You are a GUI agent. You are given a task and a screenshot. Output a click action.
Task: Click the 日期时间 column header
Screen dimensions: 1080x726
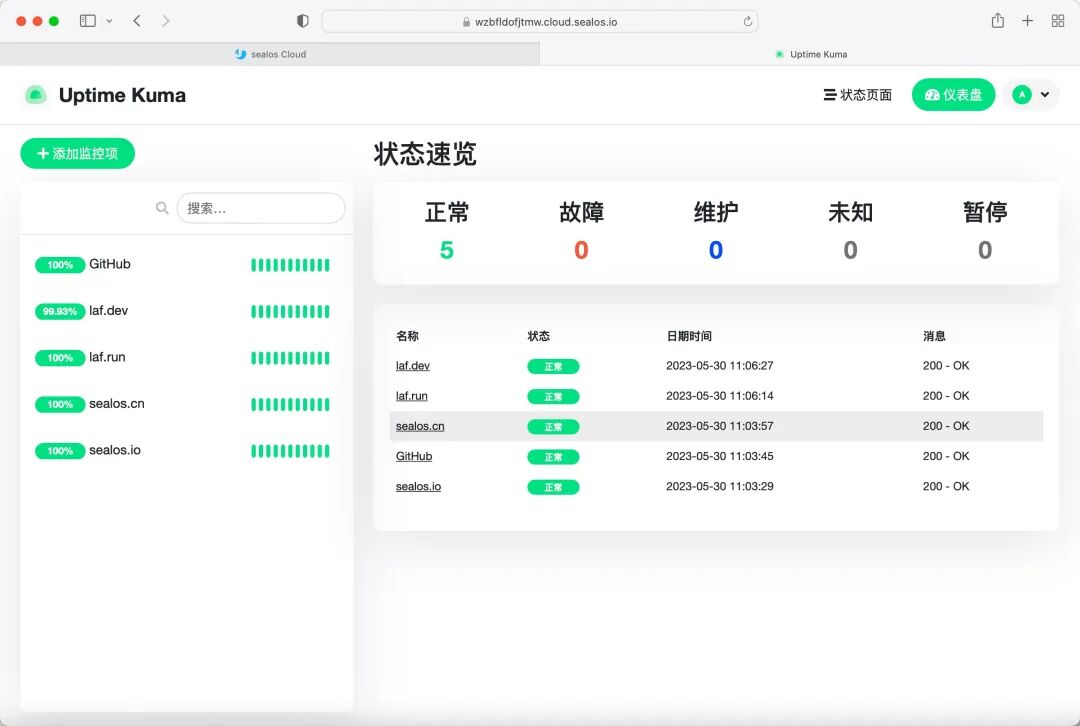pos(689,336)
